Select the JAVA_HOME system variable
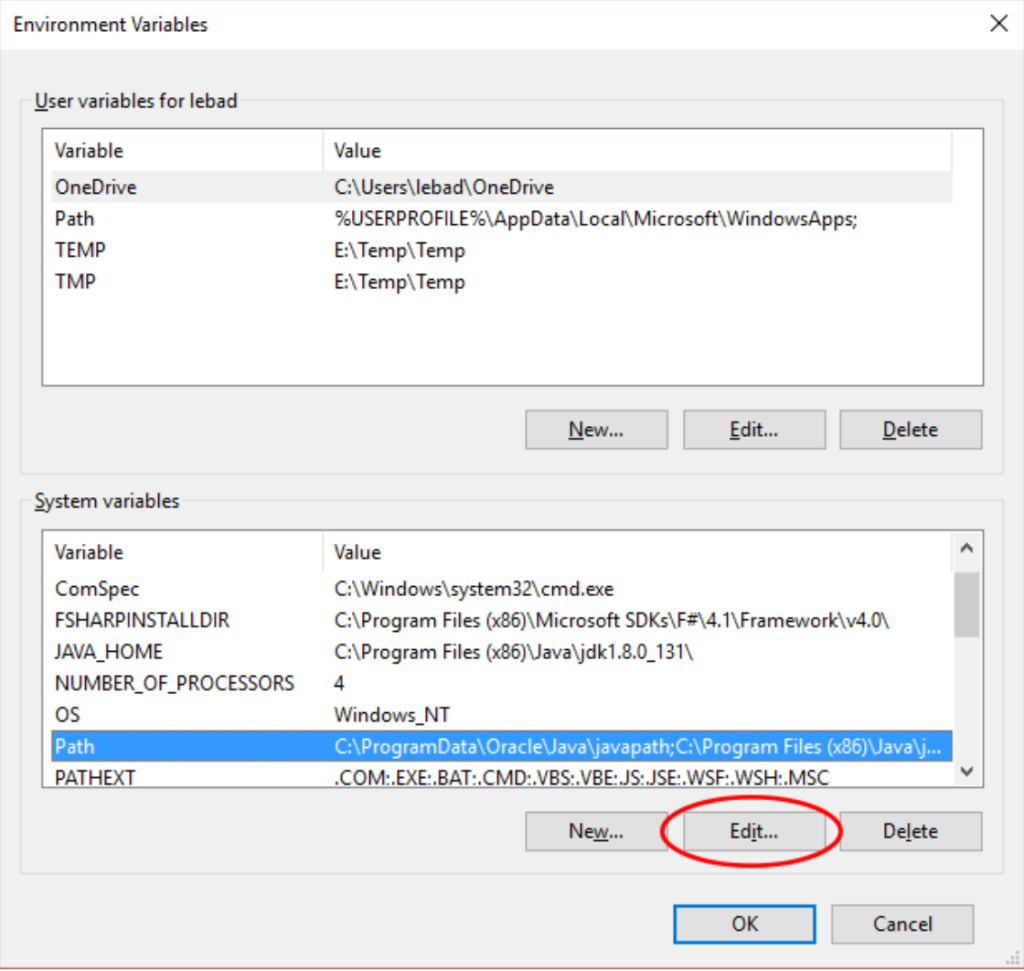Image resolution: width=1024 pixels, height=971 pixels. click(108, 652)
